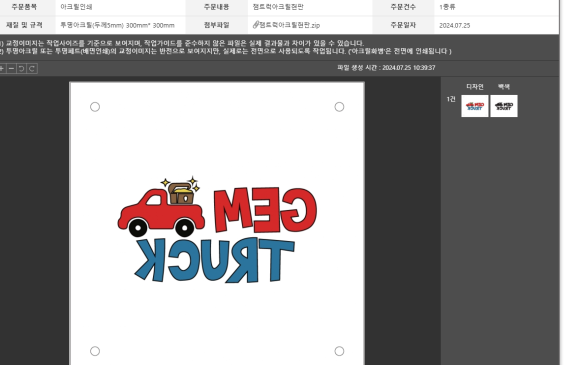
Task: Click the 아크릴인쇄 order item value
Action: 76,7
